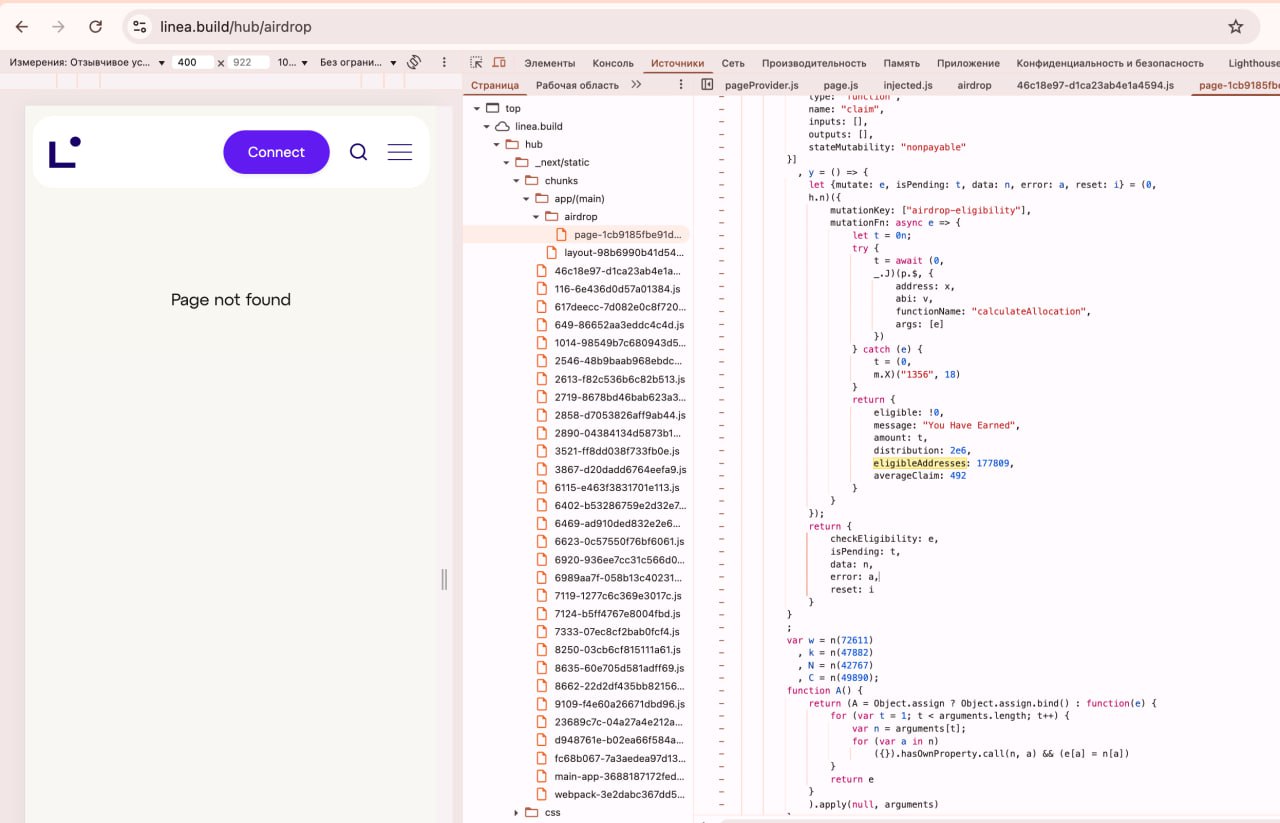
Task: Collapse the hub folder
Action: pyautogui.click(x=496, y=144)
